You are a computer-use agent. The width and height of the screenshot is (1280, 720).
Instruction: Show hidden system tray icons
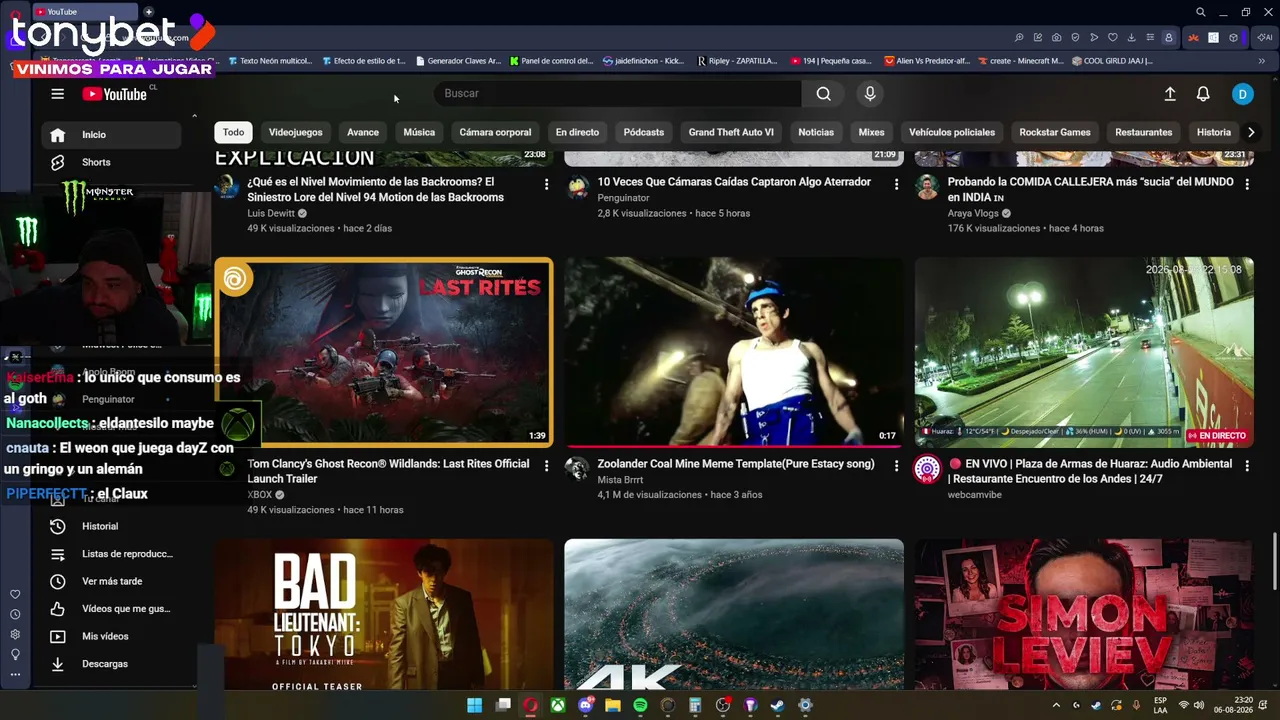pos(1056,705)
